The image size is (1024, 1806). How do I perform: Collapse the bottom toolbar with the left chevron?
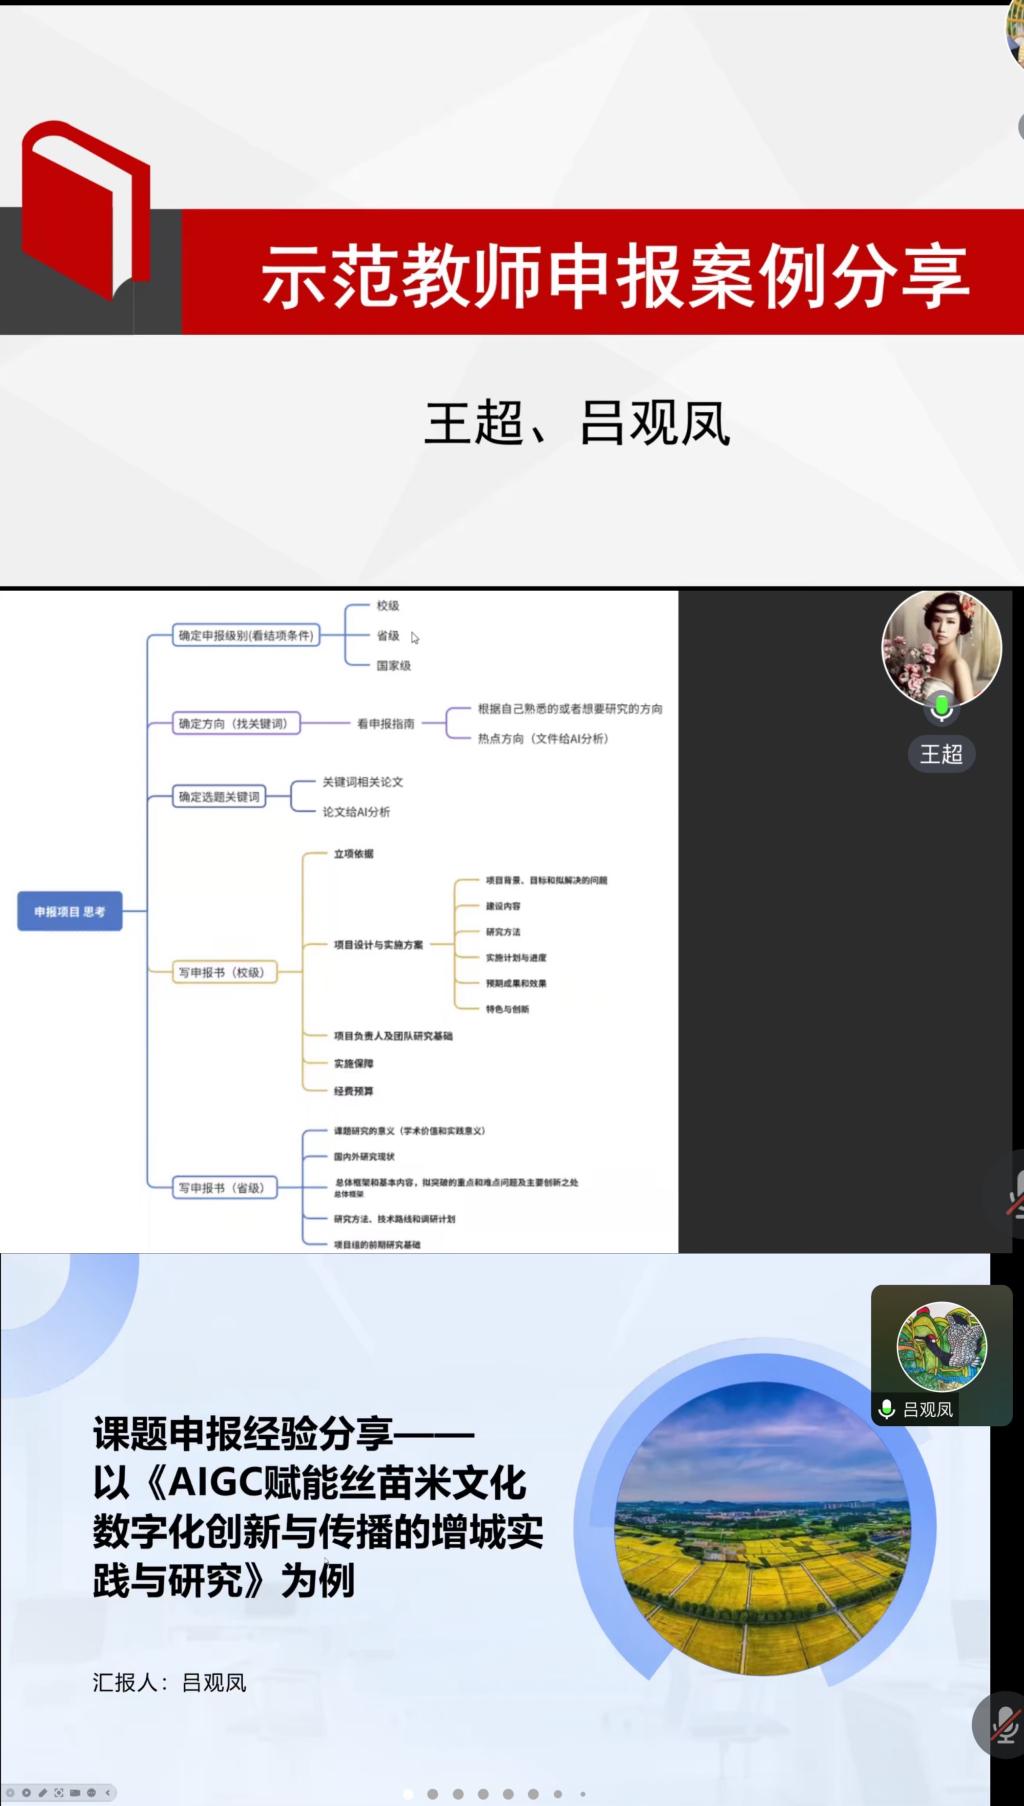pos(108,1793)
